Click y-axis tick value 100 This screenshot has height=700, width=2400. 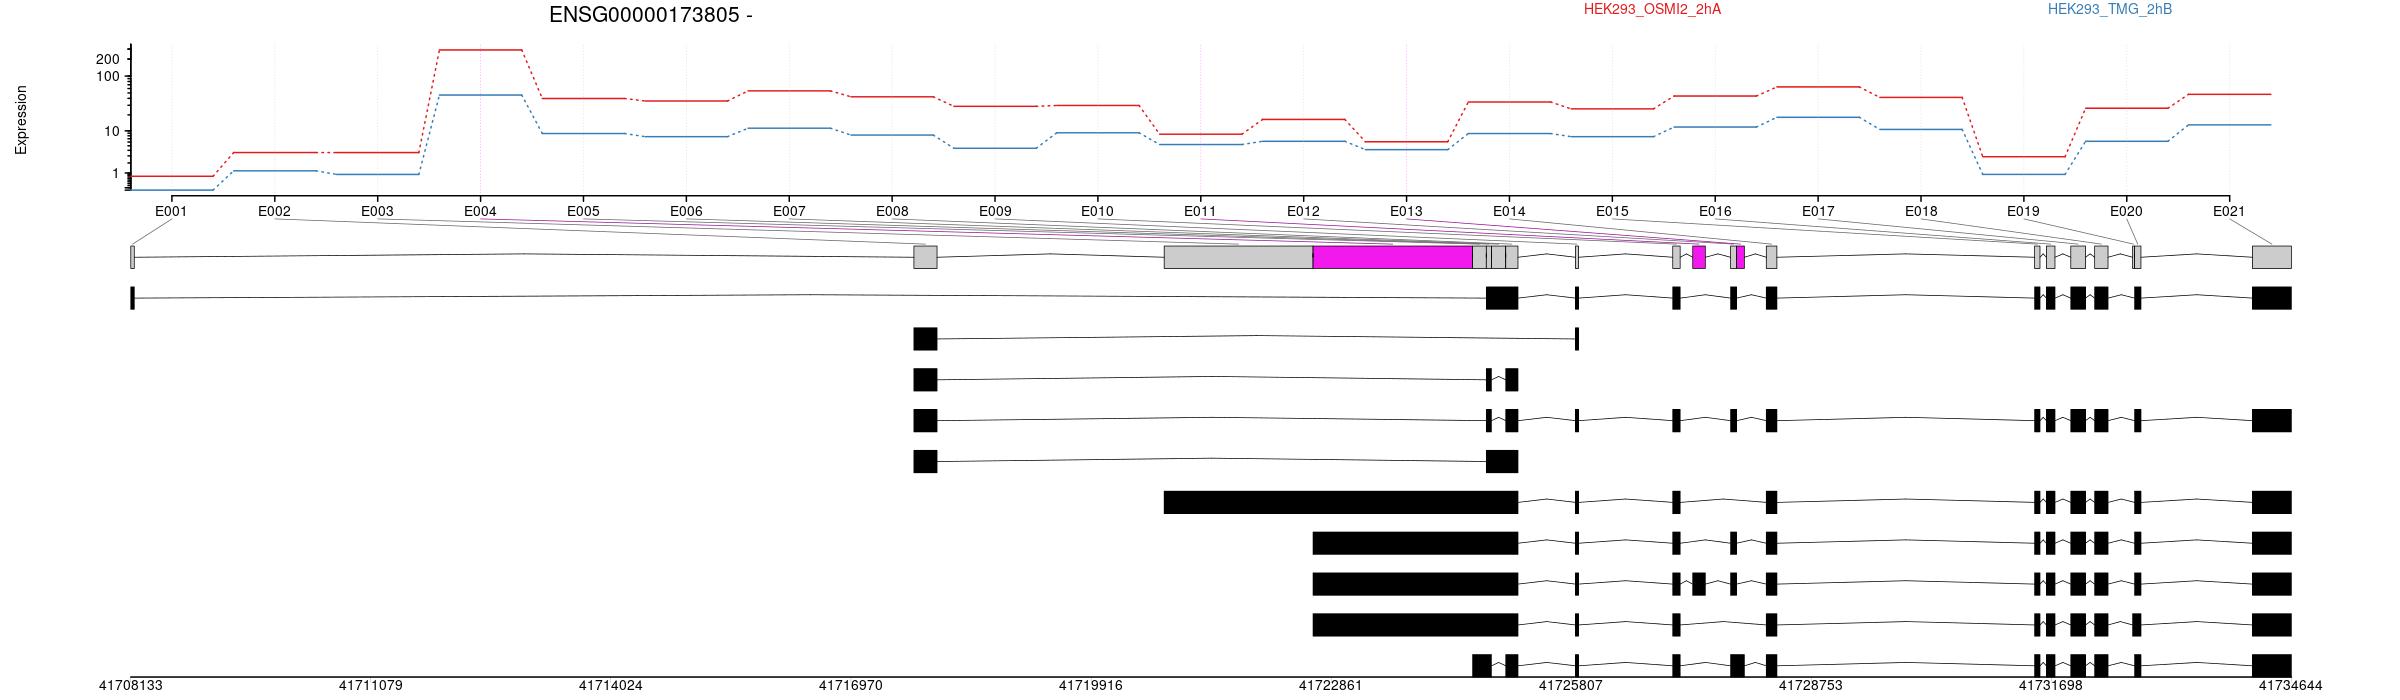coord(108,77)
